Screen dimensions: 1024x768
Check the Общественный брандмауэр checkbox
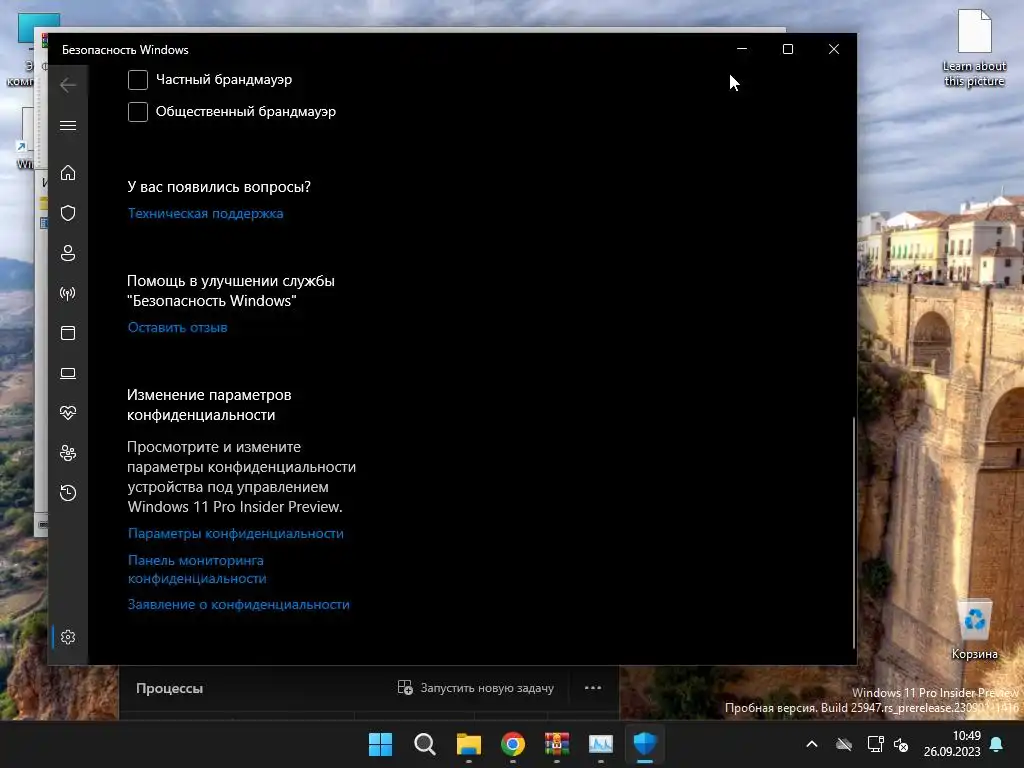pos(138,112)
